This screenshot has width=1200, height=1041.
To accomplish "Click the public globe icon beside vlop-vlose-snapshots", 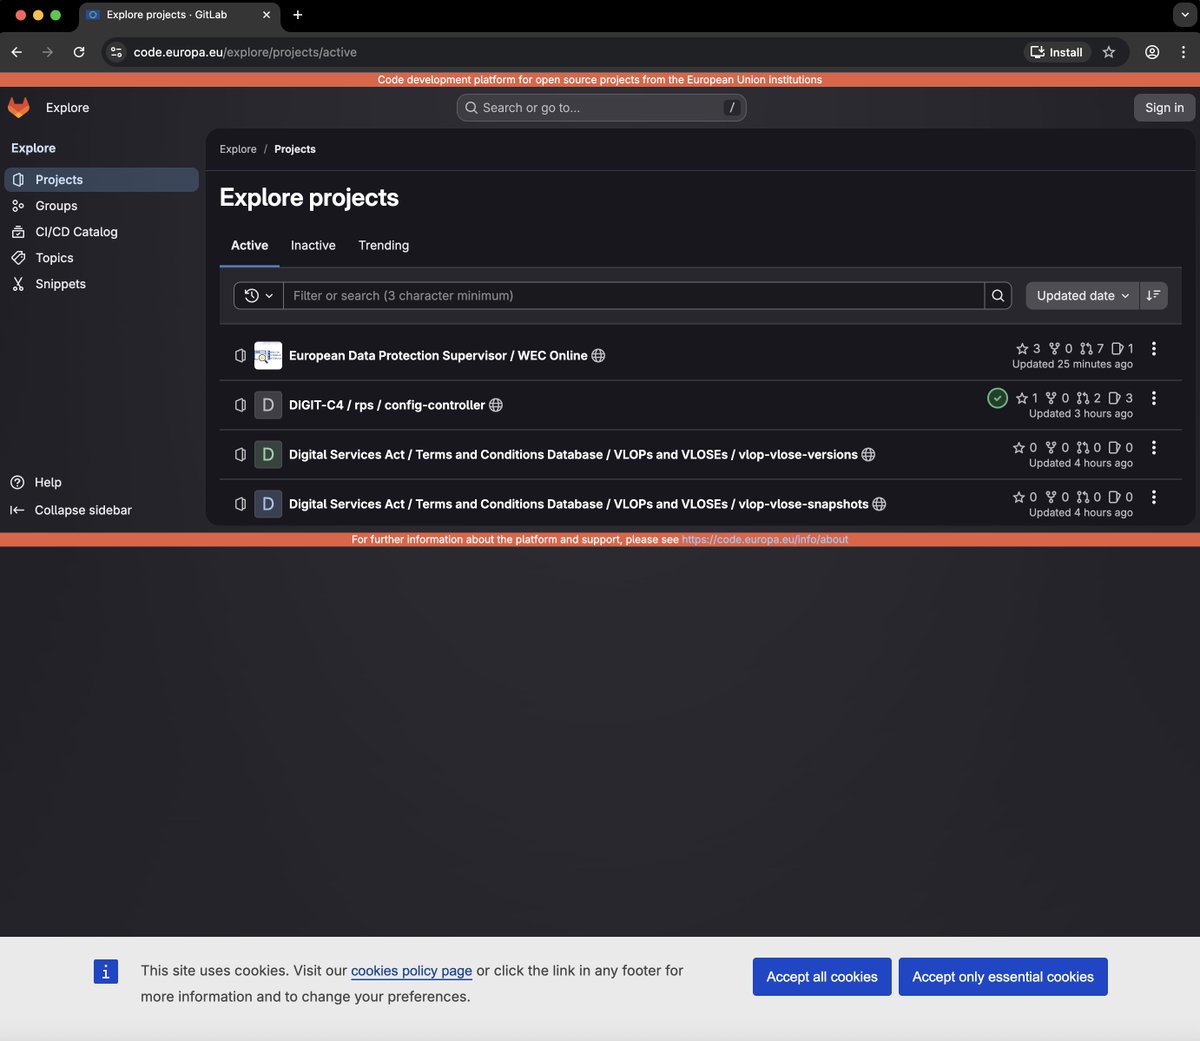I will [879, 504].
